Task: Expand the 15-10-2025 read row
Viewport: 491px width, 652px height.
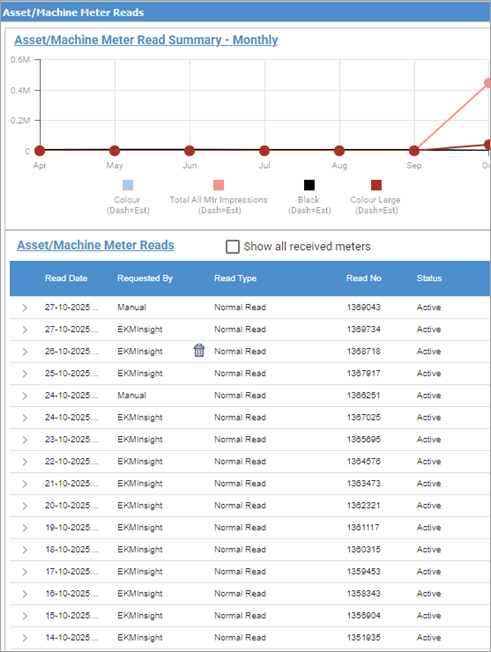Action: tap(25, 616)
